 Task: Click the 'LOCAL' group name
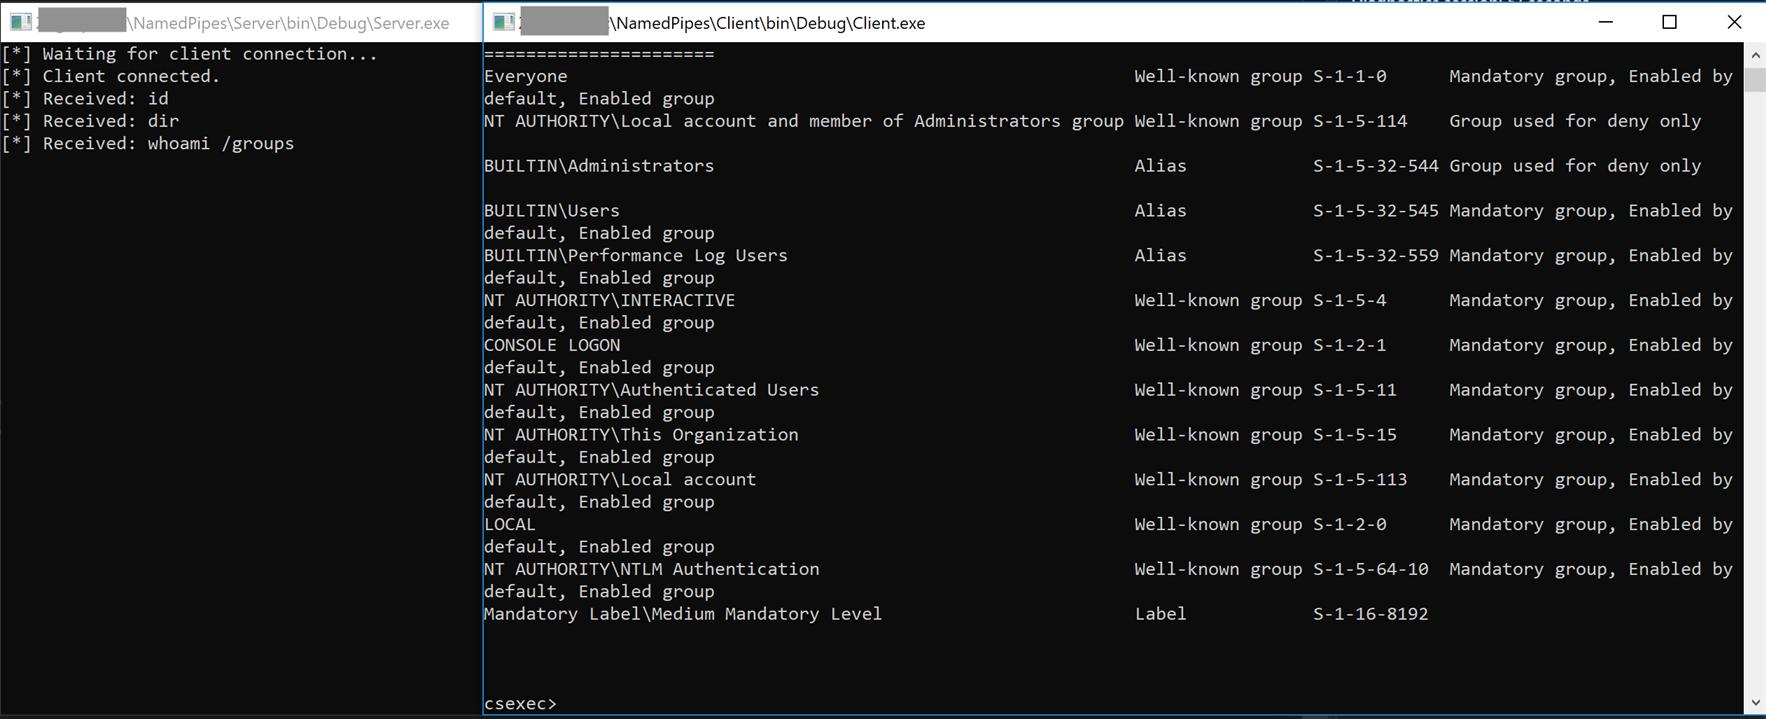[510, 524]
